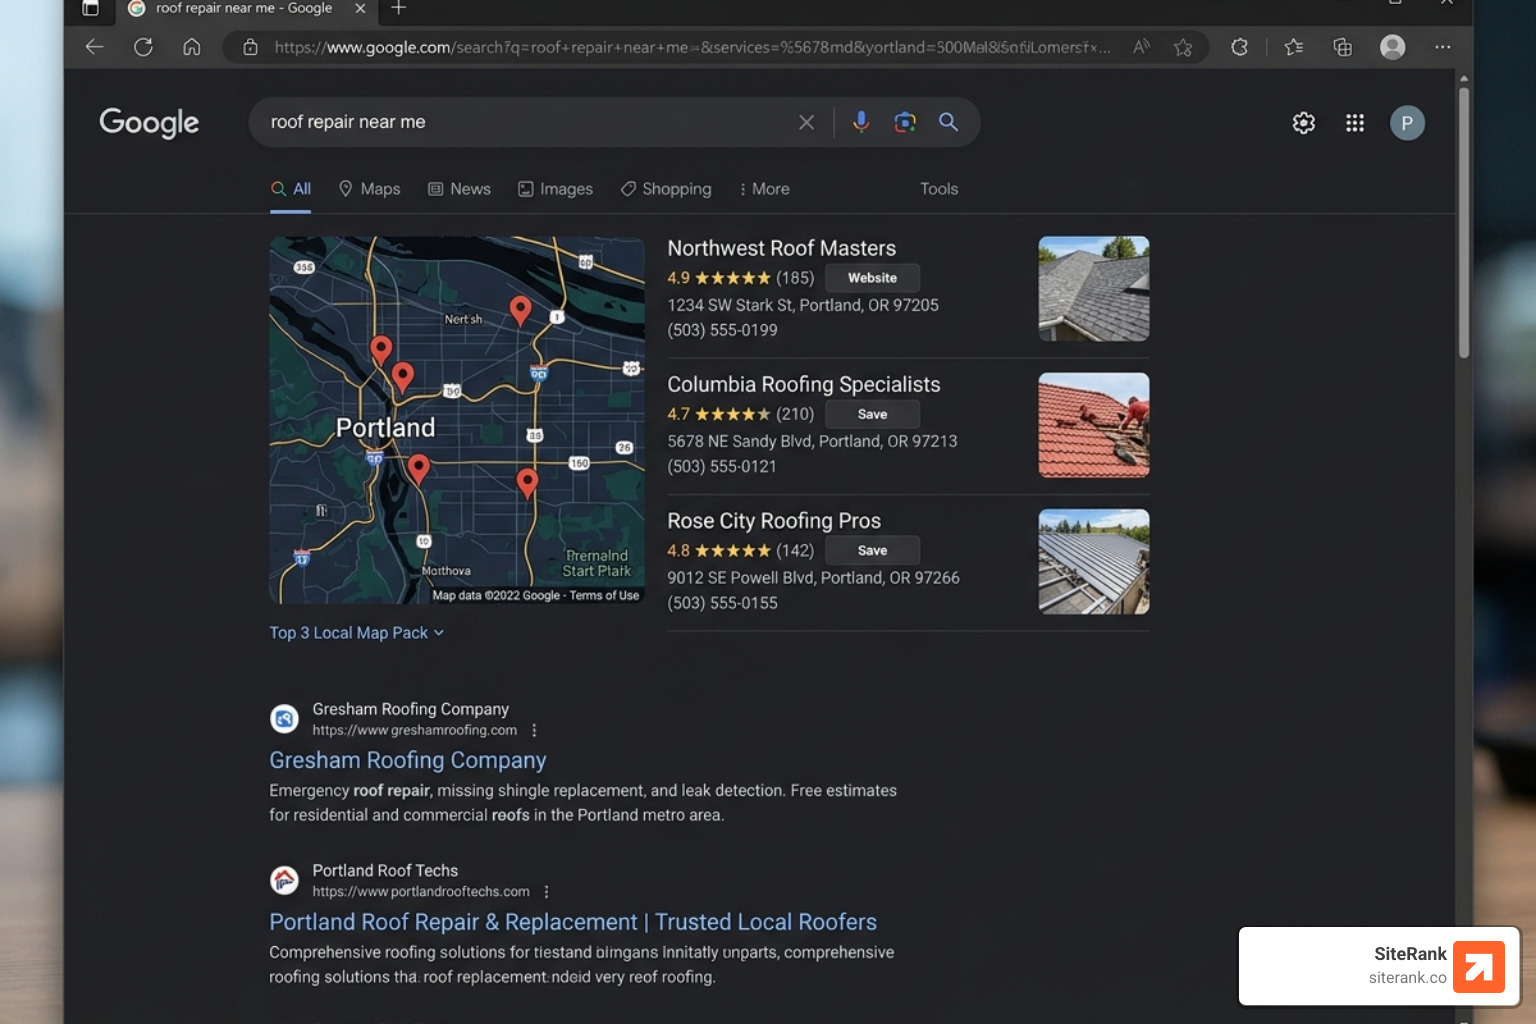Open options for Gresham Roofing result
The height and width of the screenshot is (1024, 1536).
[x=534, y=730]
